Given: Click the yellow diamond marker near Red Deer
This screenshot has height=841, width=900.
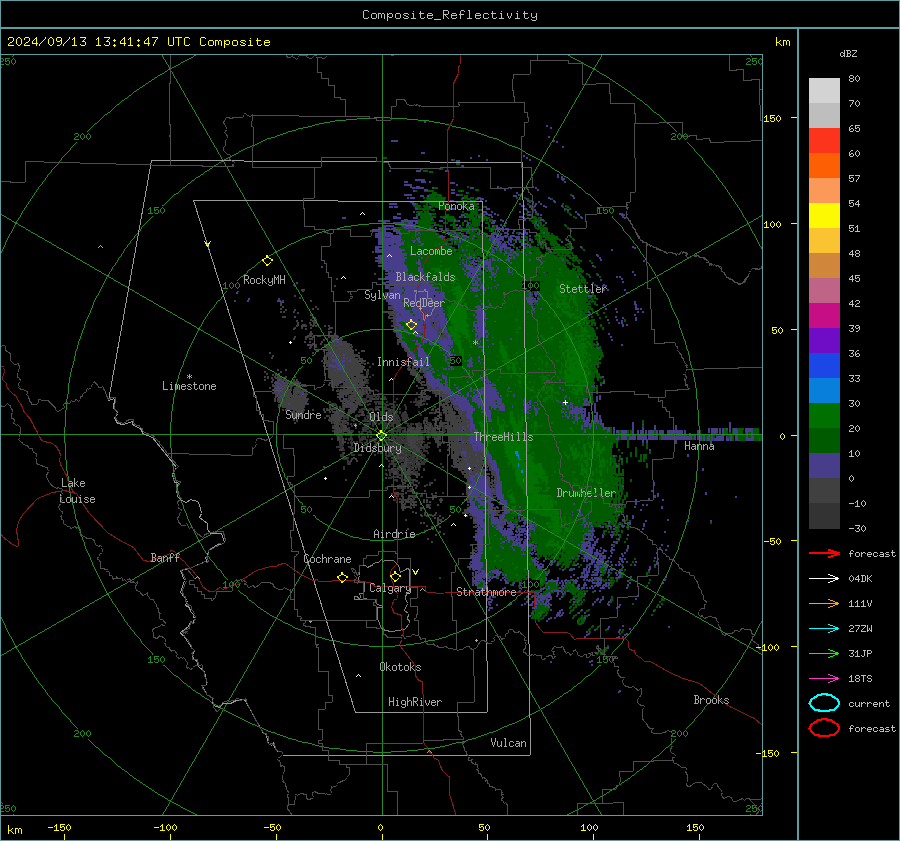Looking at the screenshot, I should pos(411,325).
